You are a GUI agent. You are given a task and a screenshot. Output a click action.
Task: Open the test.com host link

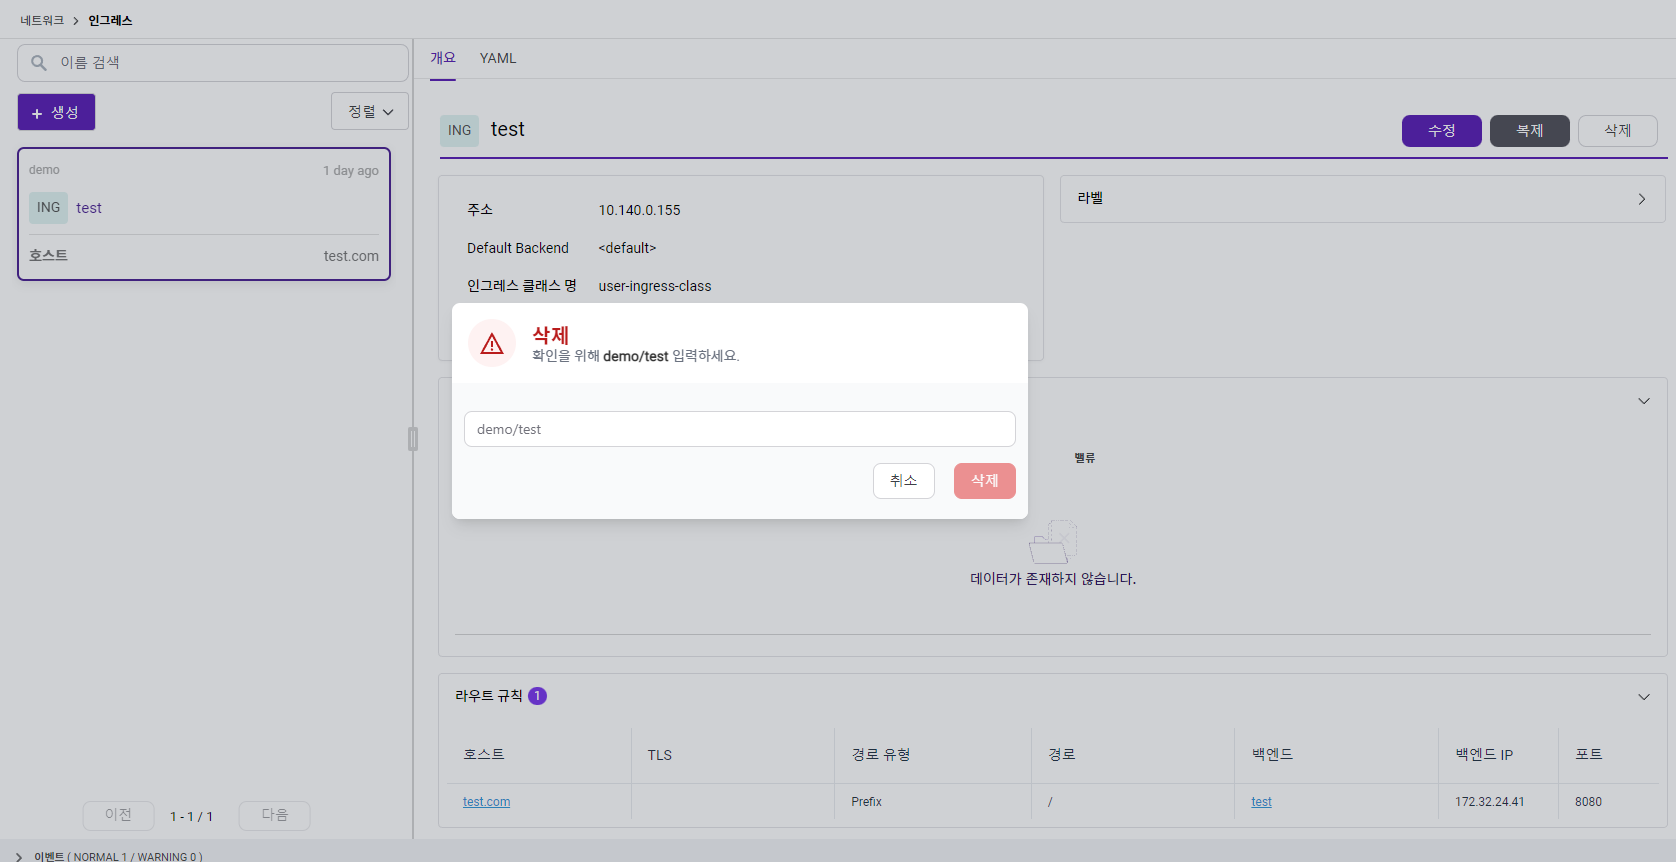click(x=486, y=802)
